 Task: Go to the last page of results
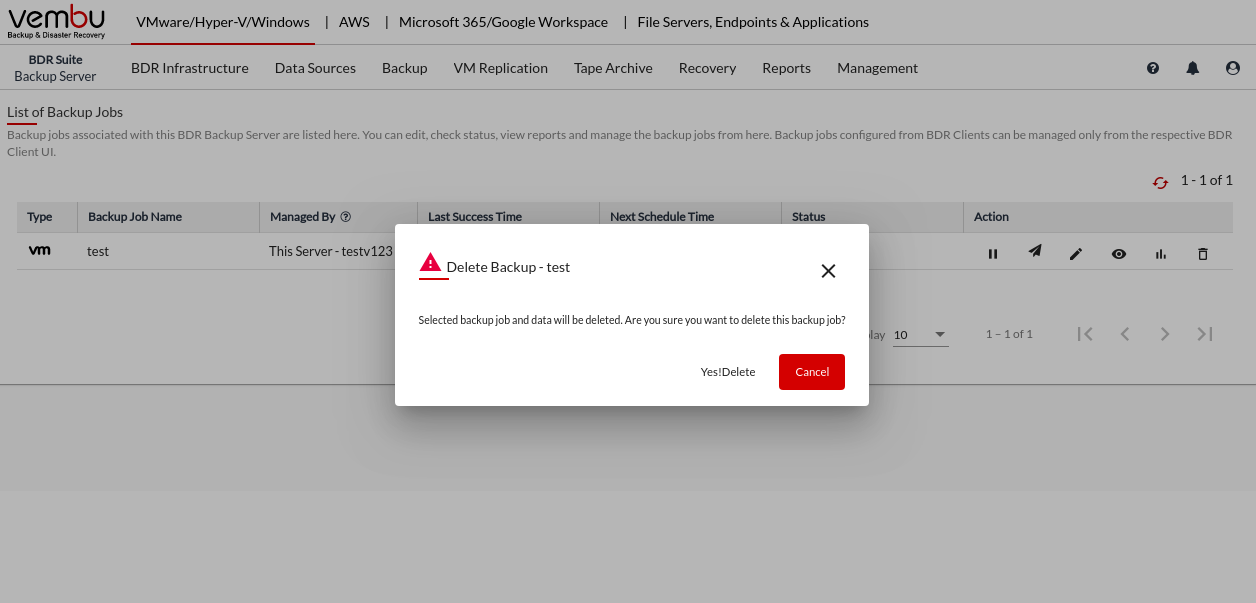(1205, 334)
